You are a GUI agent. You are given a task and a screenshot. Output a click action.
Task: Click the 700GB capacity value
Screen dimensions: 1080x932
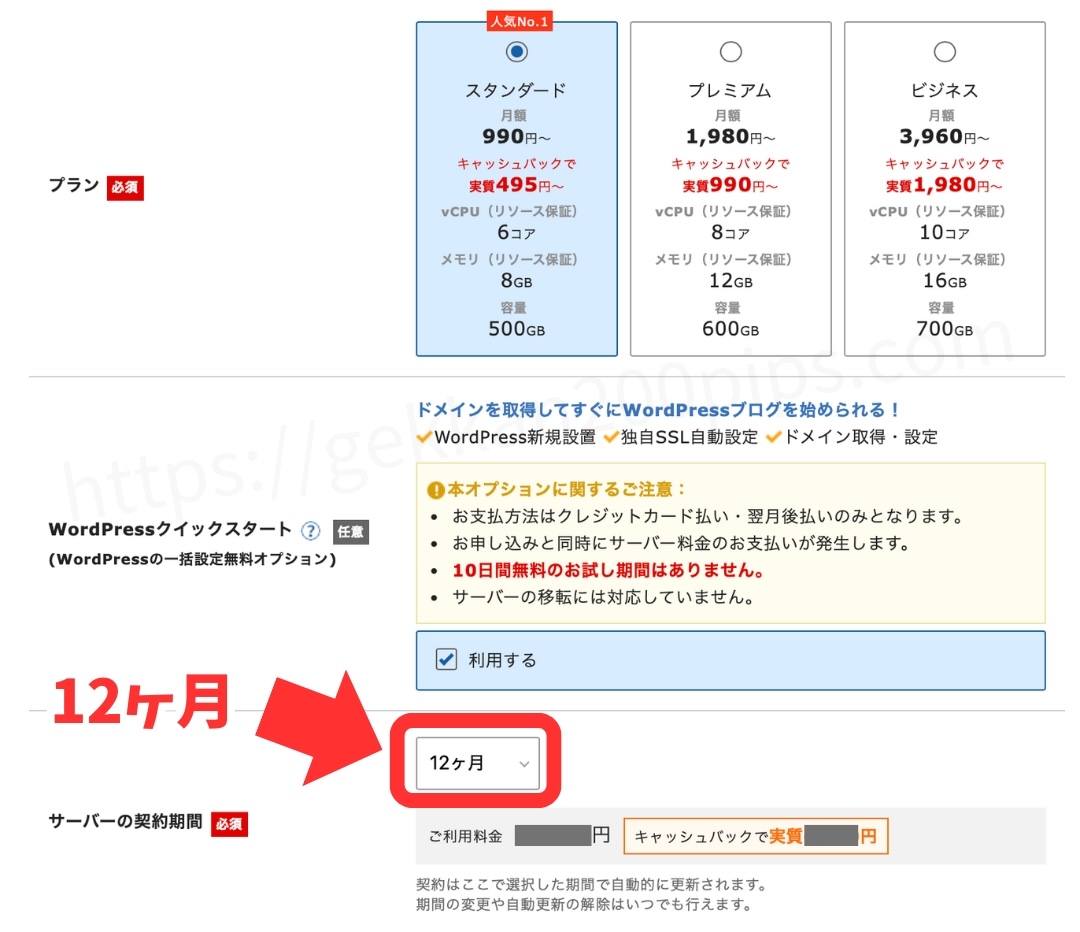tap(944, 329)
